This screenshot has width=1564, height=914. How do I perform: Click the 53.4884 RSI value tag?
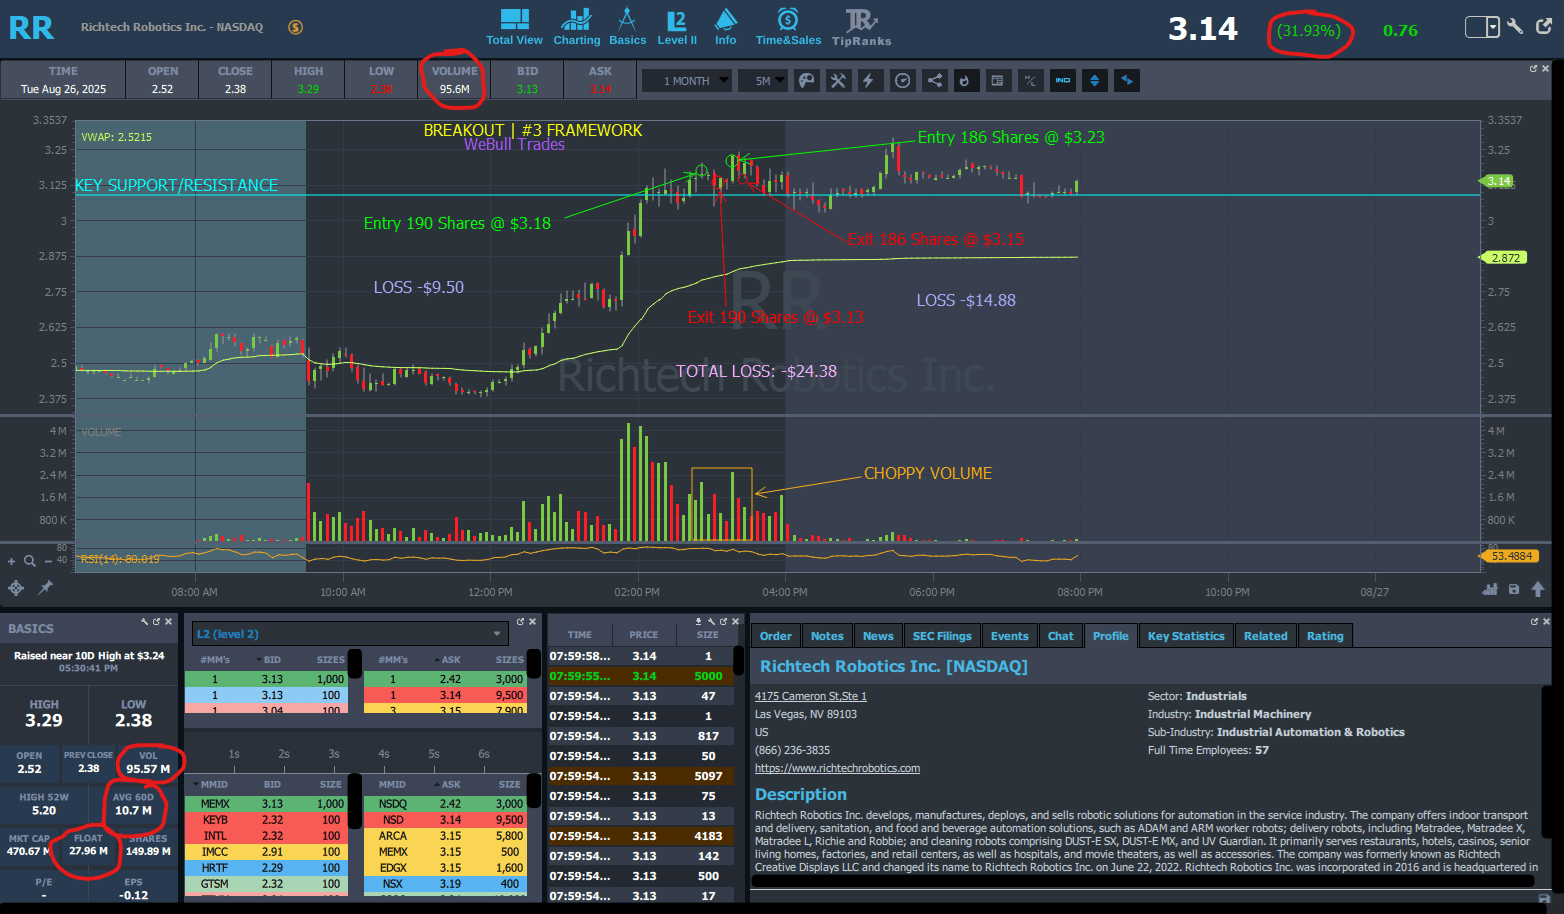[x=1510, y=556]
